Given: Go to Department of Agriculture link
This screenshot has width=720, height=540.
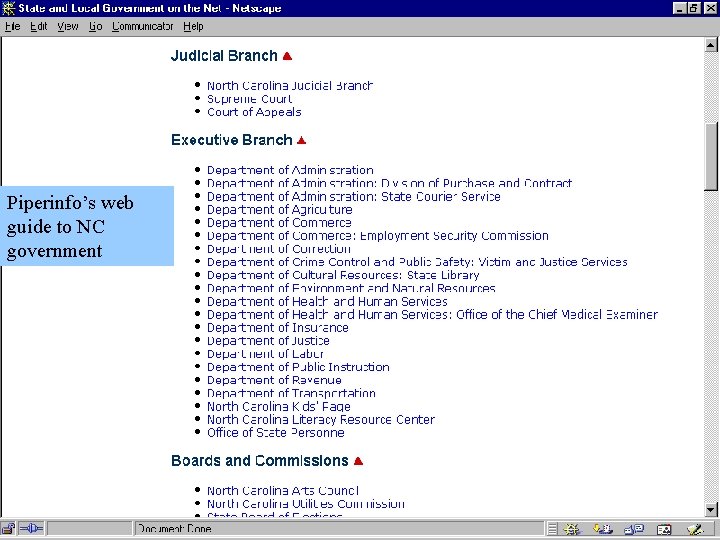Looking at the screenshot, I should pyautogui.click(x=280, y=209).
